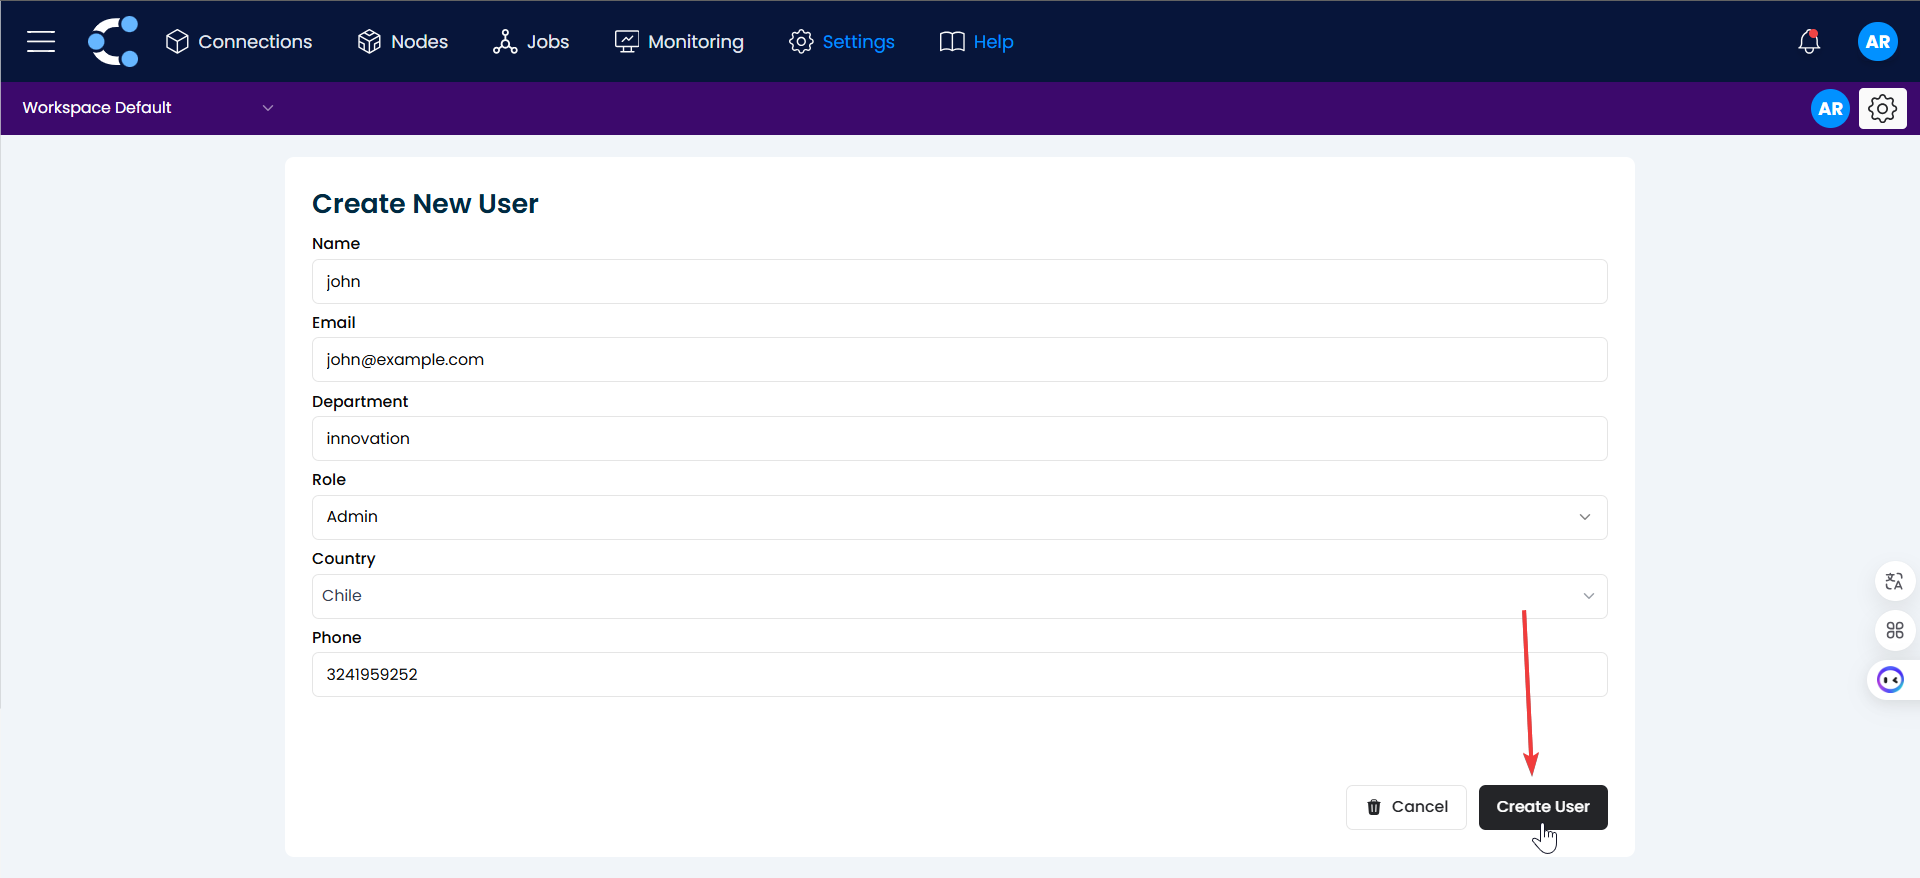Click the Create User button
This screenshot has width=1920, height=878.
pyautogui.click(x=1543, y=807)
